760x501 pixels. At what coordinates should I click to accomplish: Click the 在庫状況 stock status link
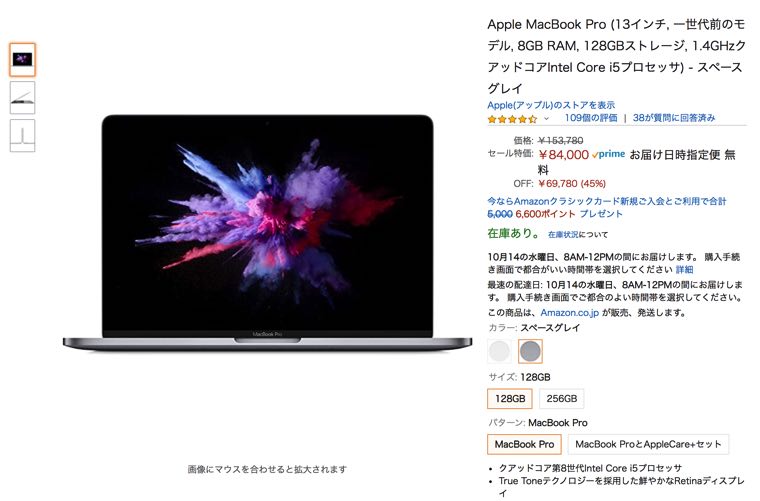pos(563,235)
